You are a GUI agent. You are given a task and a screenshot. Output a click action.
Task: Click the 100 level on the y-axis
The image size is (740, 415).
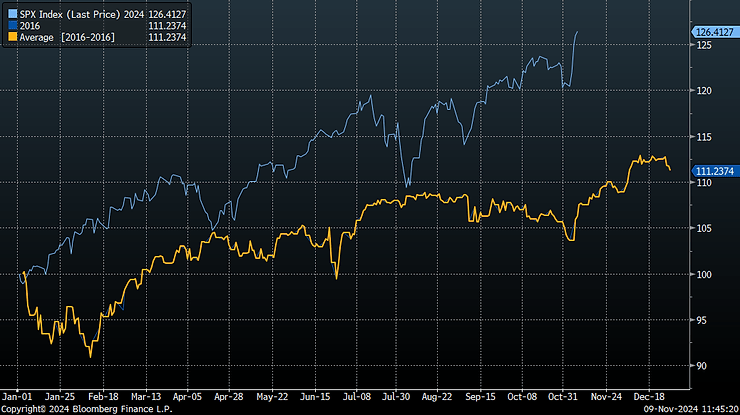pyautogui.click(x=702, y=274)
